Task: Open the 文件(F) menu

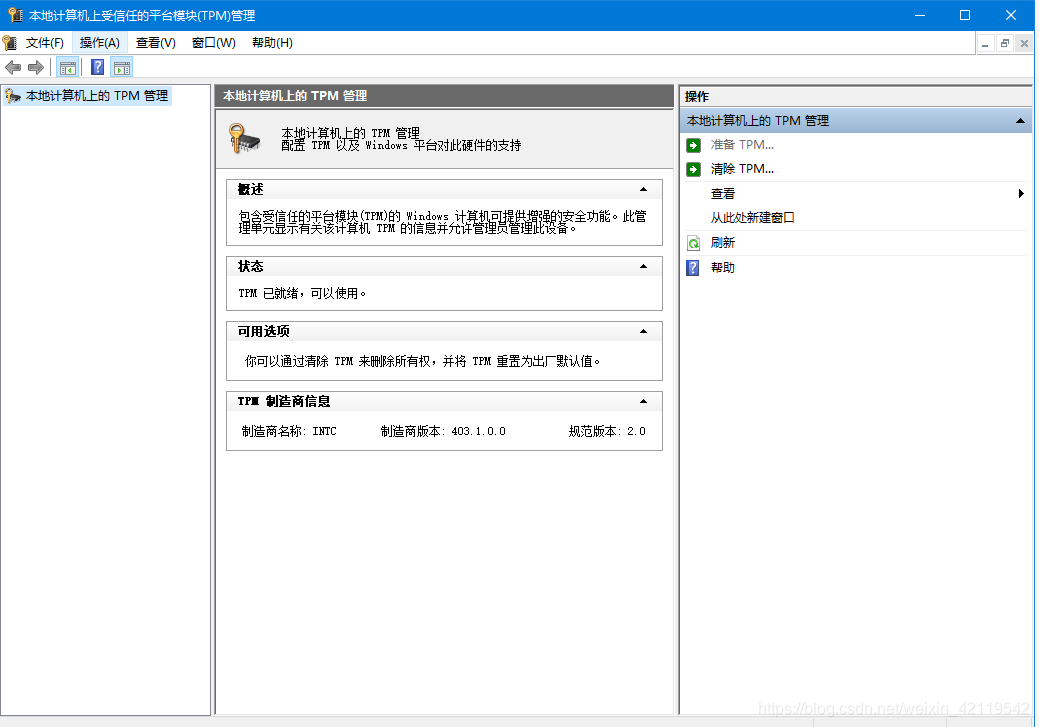Action: tap(44, 43)
